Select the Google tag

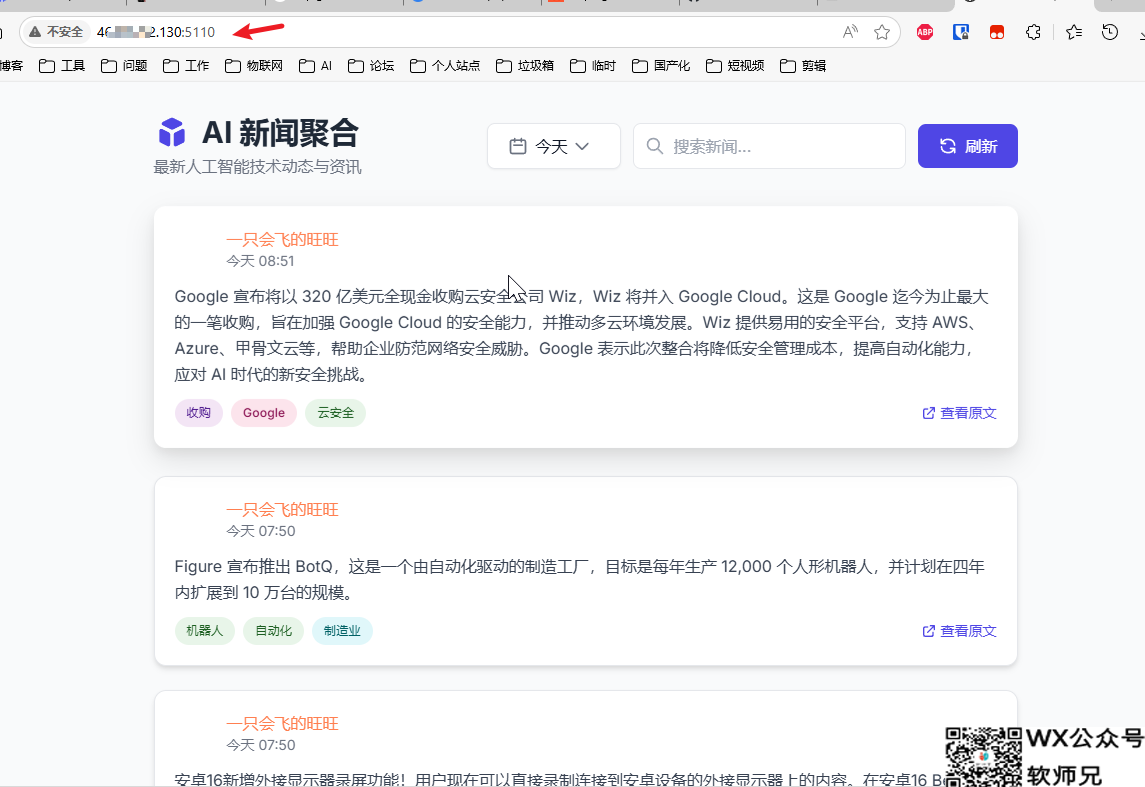pyautogui.click(x=264, y=412)
